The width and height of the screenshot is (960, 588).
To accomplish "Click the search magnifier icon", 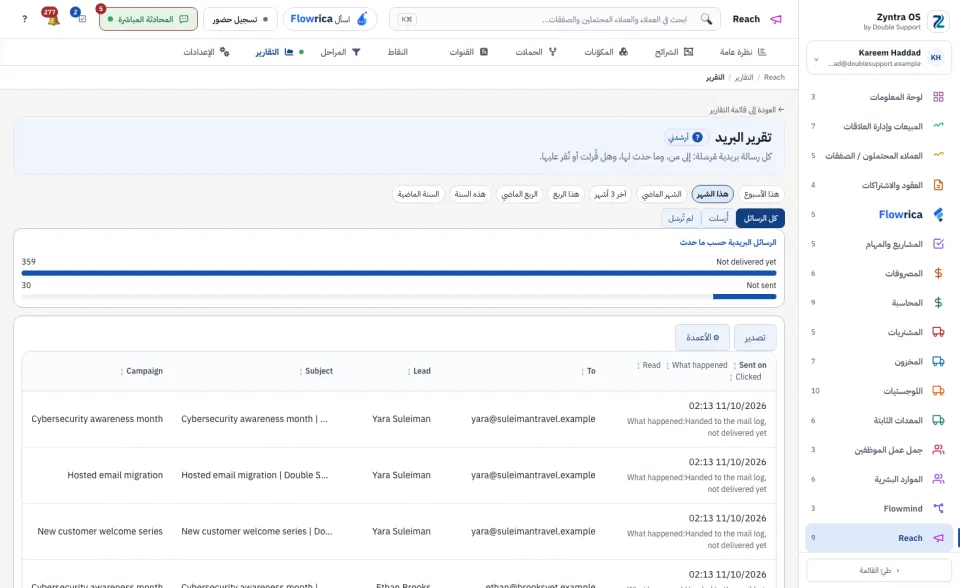I will click(706, 19).
